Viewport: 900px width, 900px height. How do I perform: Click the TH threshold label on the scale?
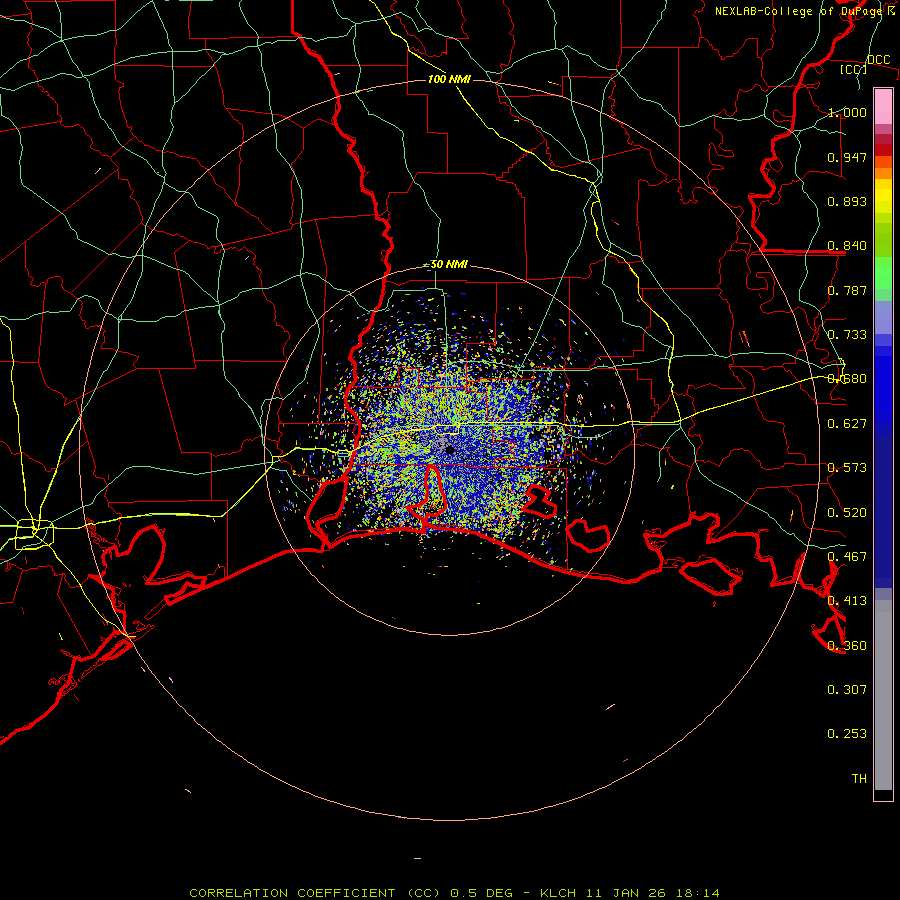pyautogui.click(x=859, y=779)
